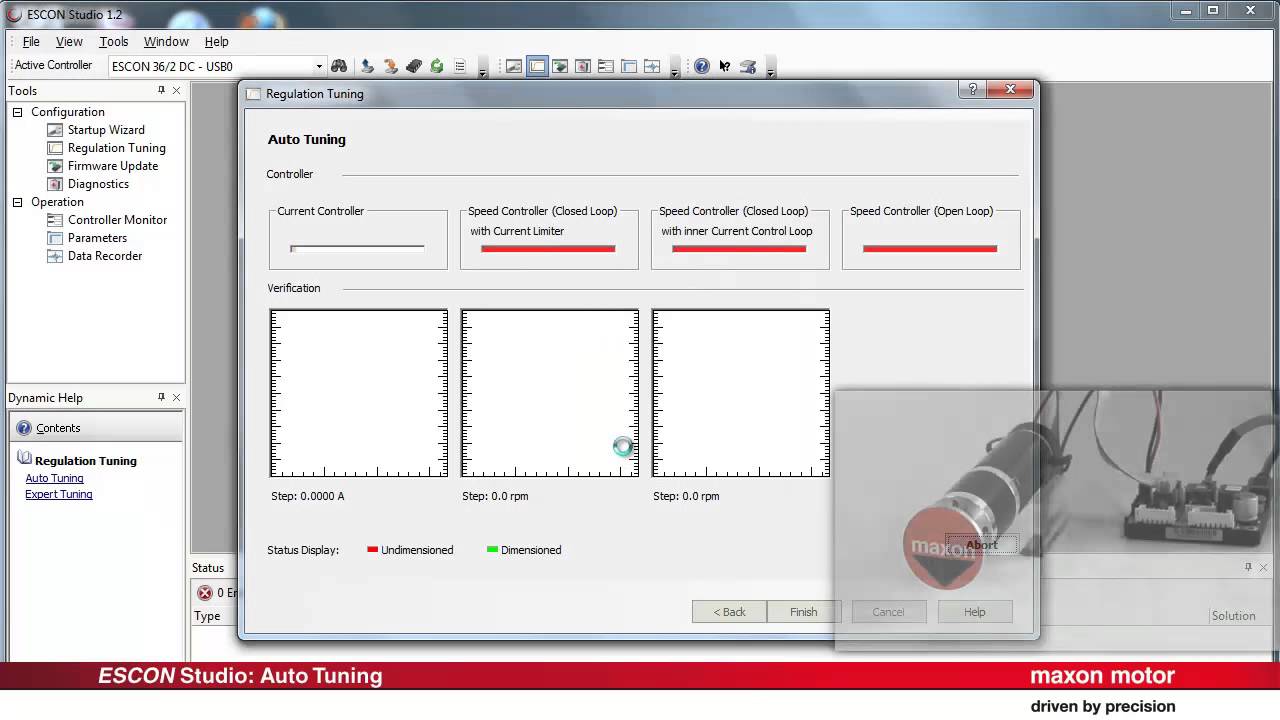The image size is (1280, 720).
Task: Click the What's This cursor help icon
Action: click(x=725, y=66)
